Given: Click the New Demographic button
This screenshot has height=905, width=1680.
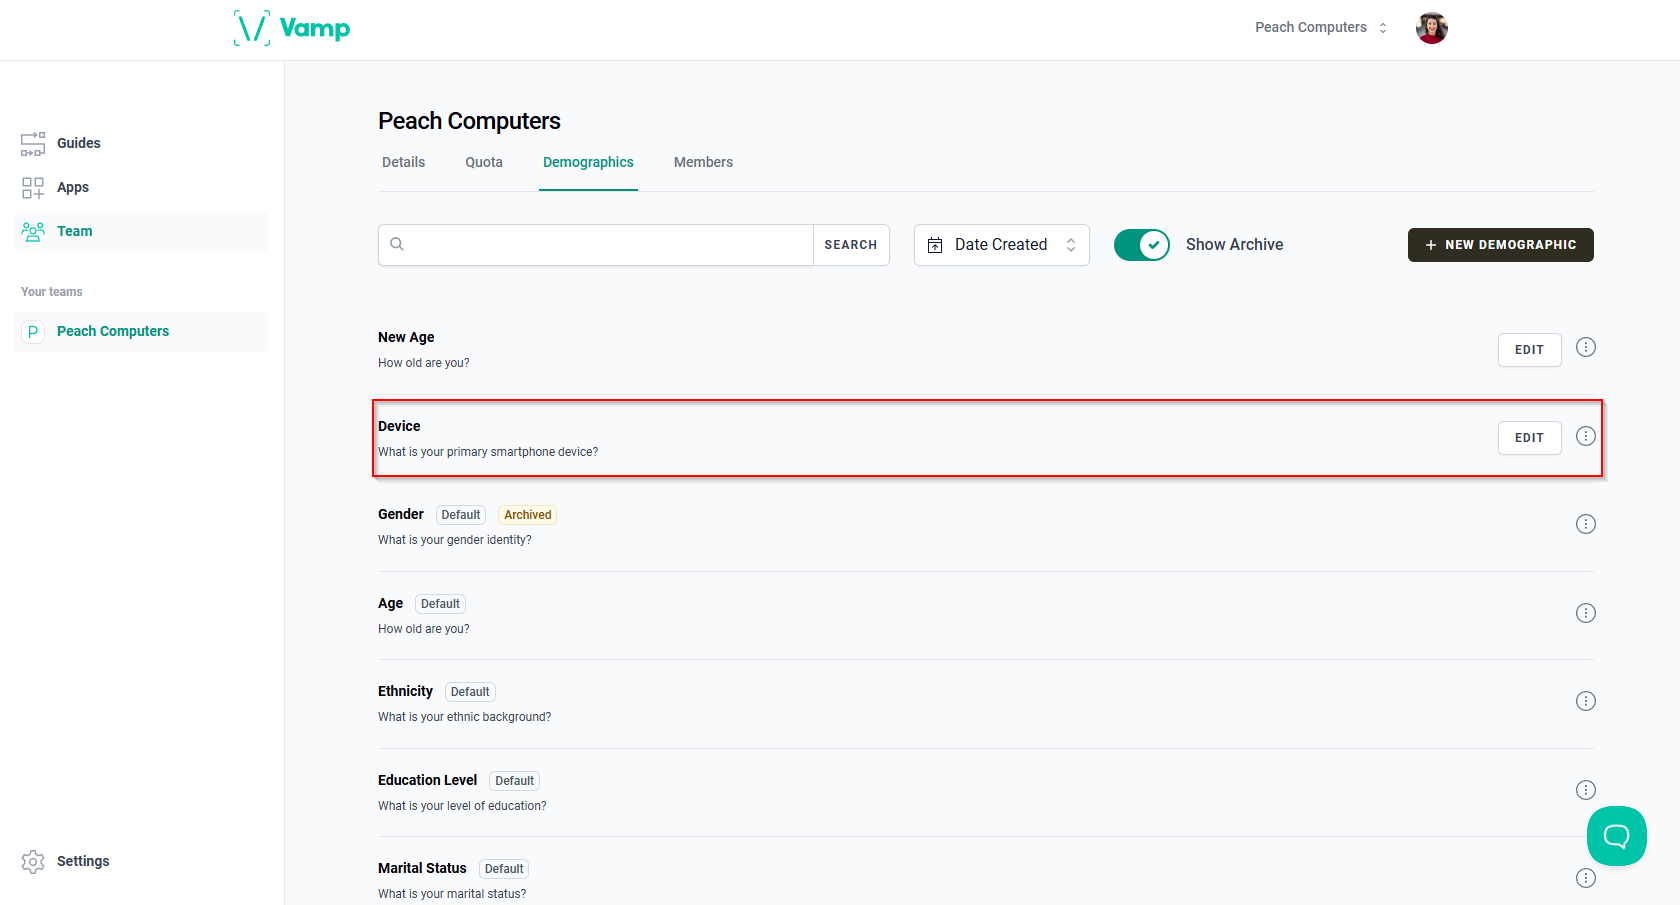Looking at the screenshot, I should pyautogui.click(x=1500, y=245).
